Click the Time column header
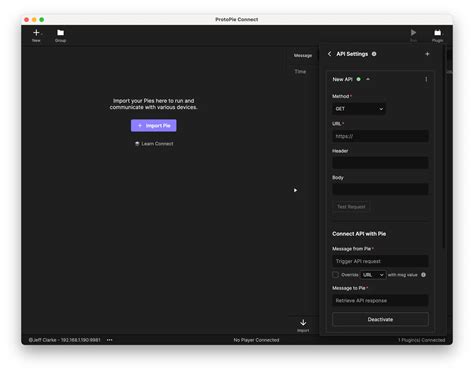This screenshot has height=373, width=474. [x=300, y=71]
